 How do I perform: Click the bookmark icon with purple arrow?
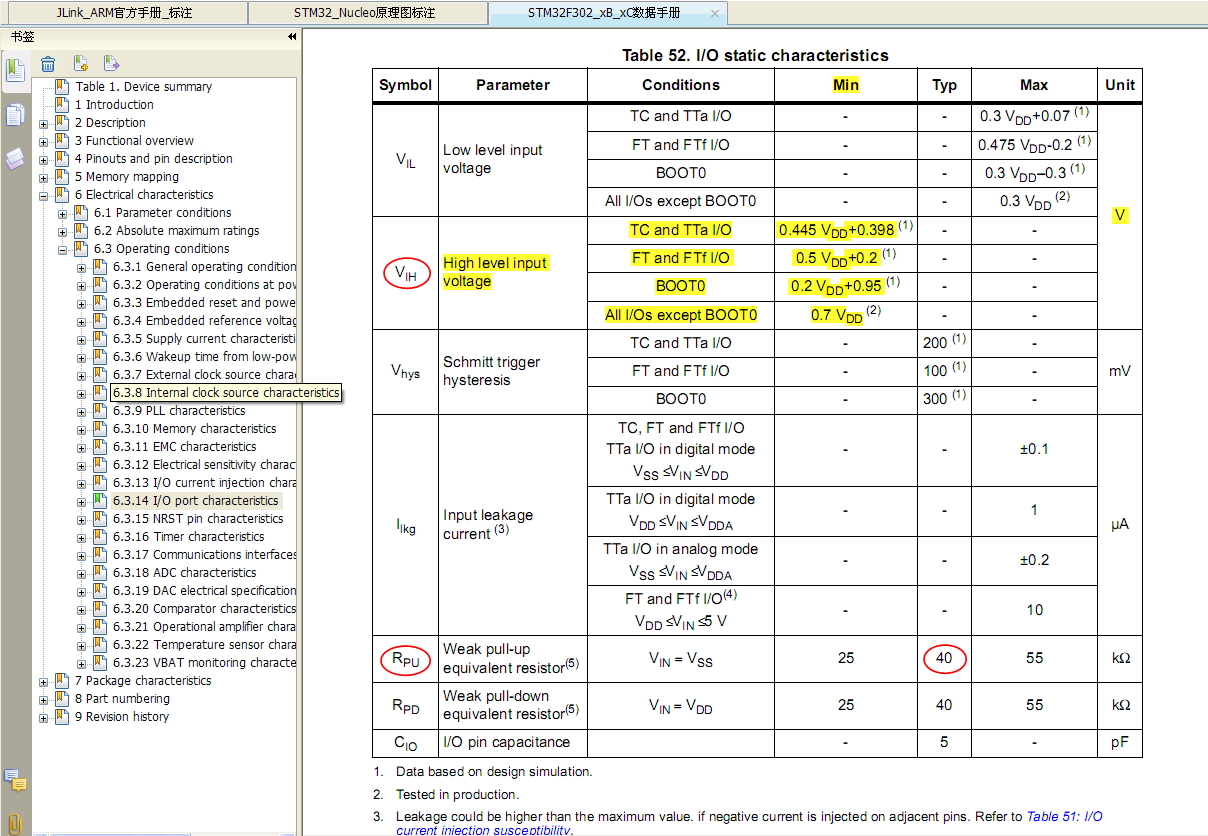111,64
